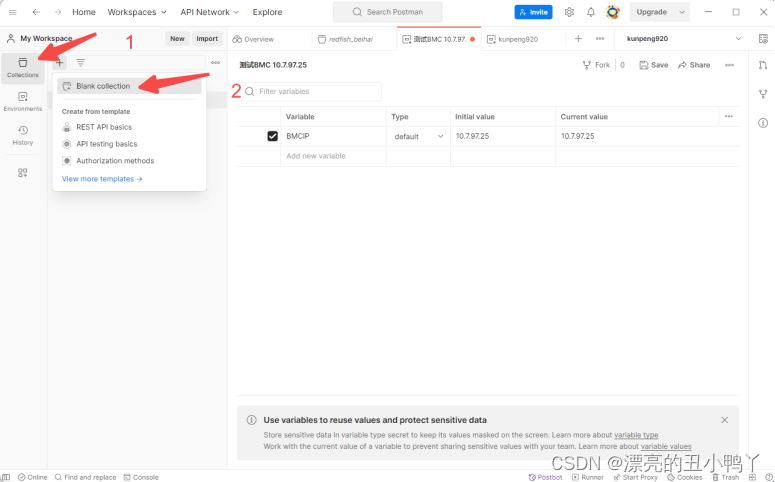Open variable table column options ellipsis
The image size is (775, 482).
[x=729, y=117]
